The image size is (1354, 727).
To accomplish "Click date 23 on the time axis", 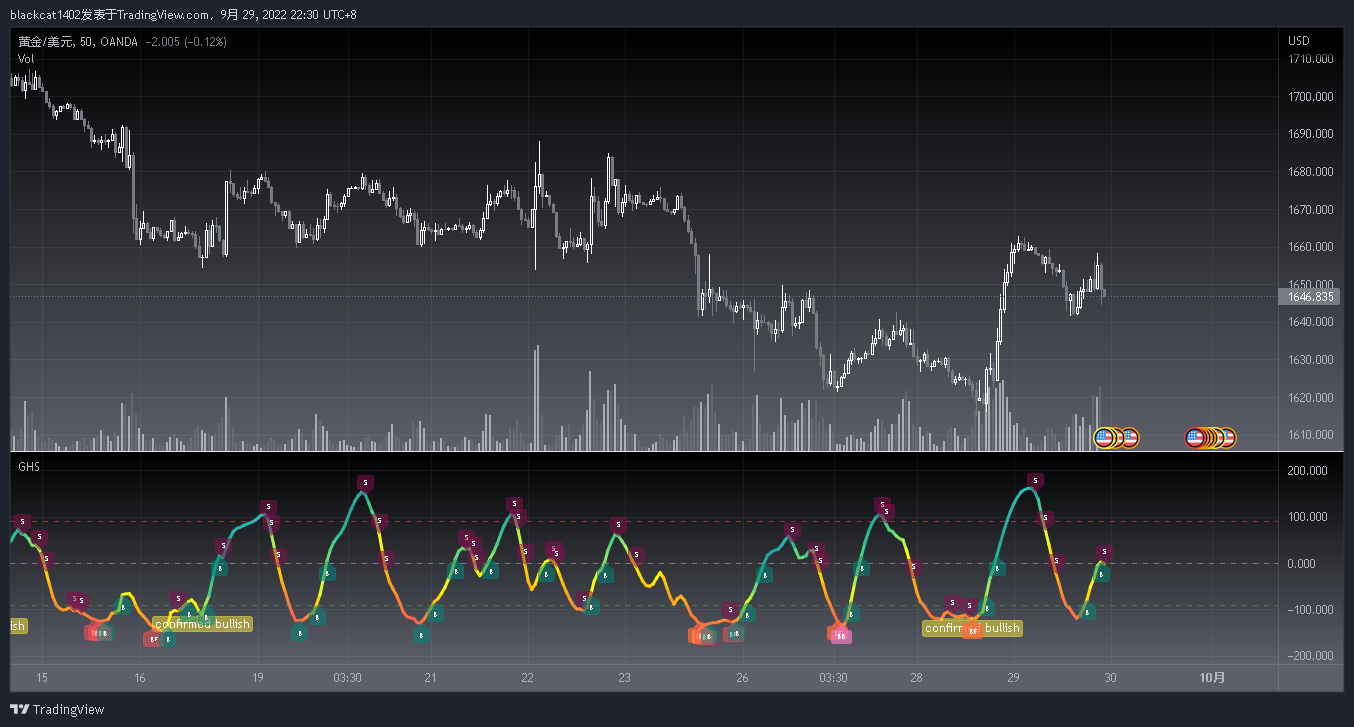I will pyautogui.click(x=624, y=678).
